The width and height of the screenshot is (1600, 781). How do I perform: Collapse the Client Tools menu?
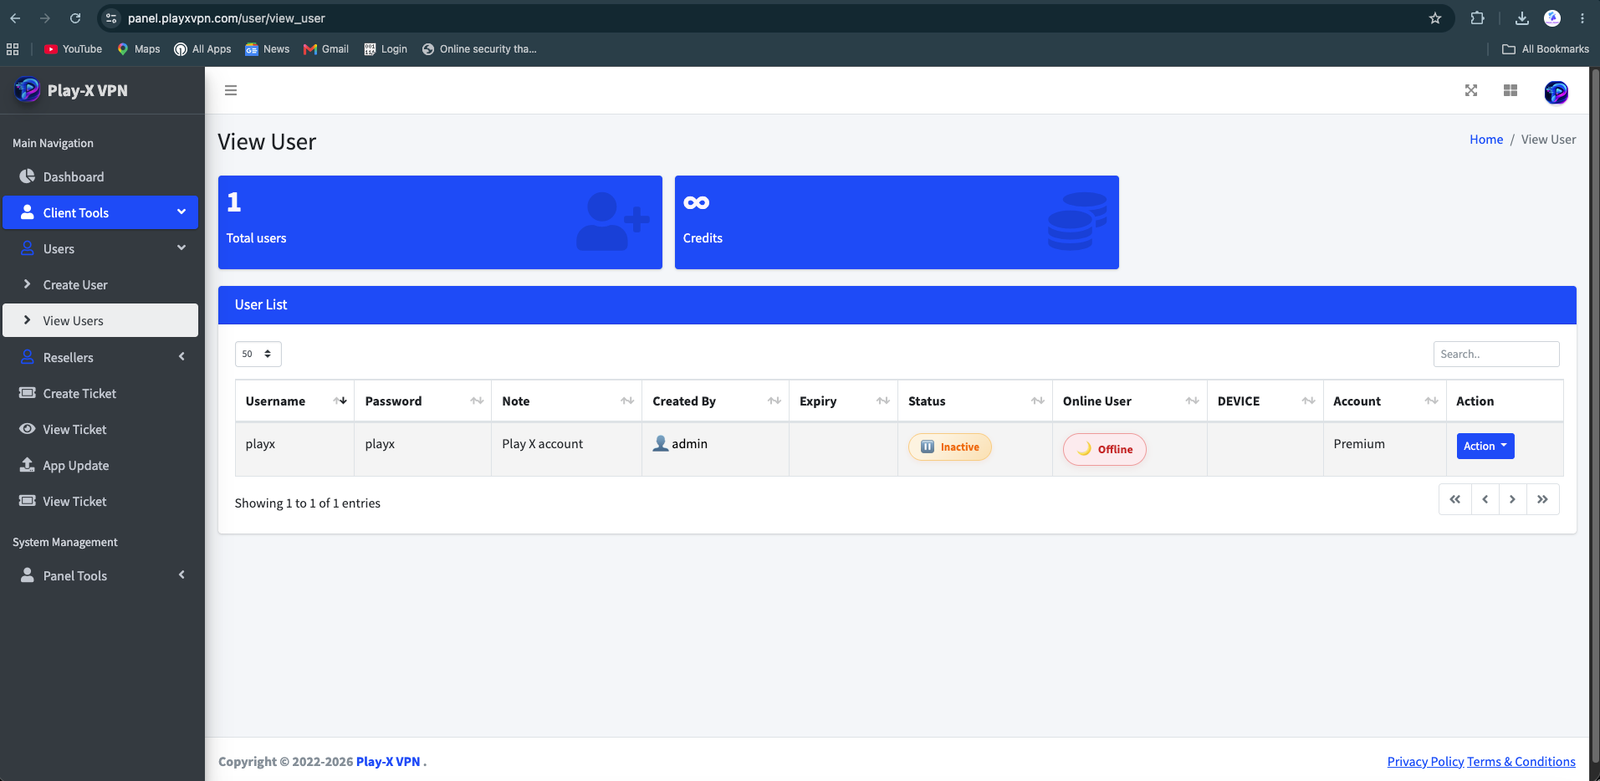coord(100,212)
